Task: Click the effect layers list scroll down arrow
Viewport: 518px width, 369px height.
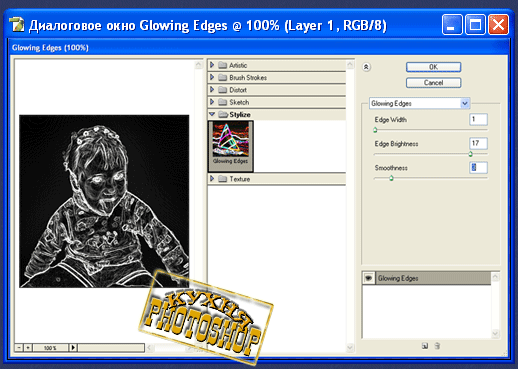Action: pos(495,333)
